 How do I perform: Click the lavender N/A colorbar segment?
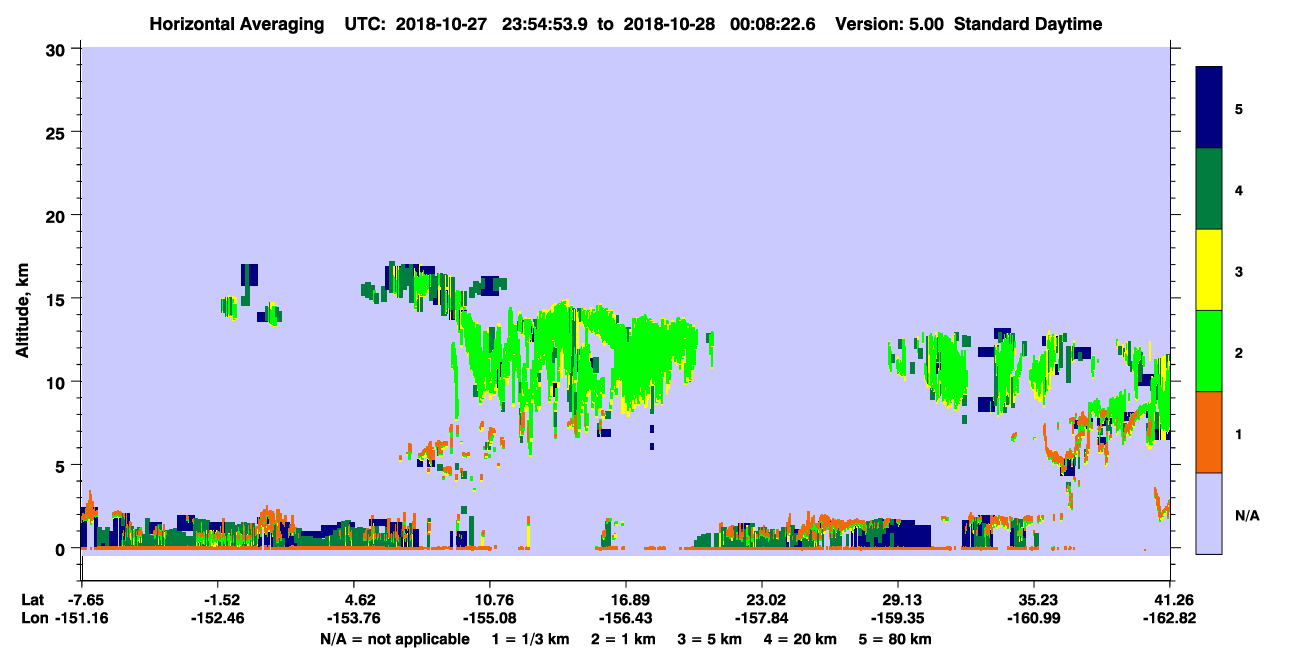1209,513
